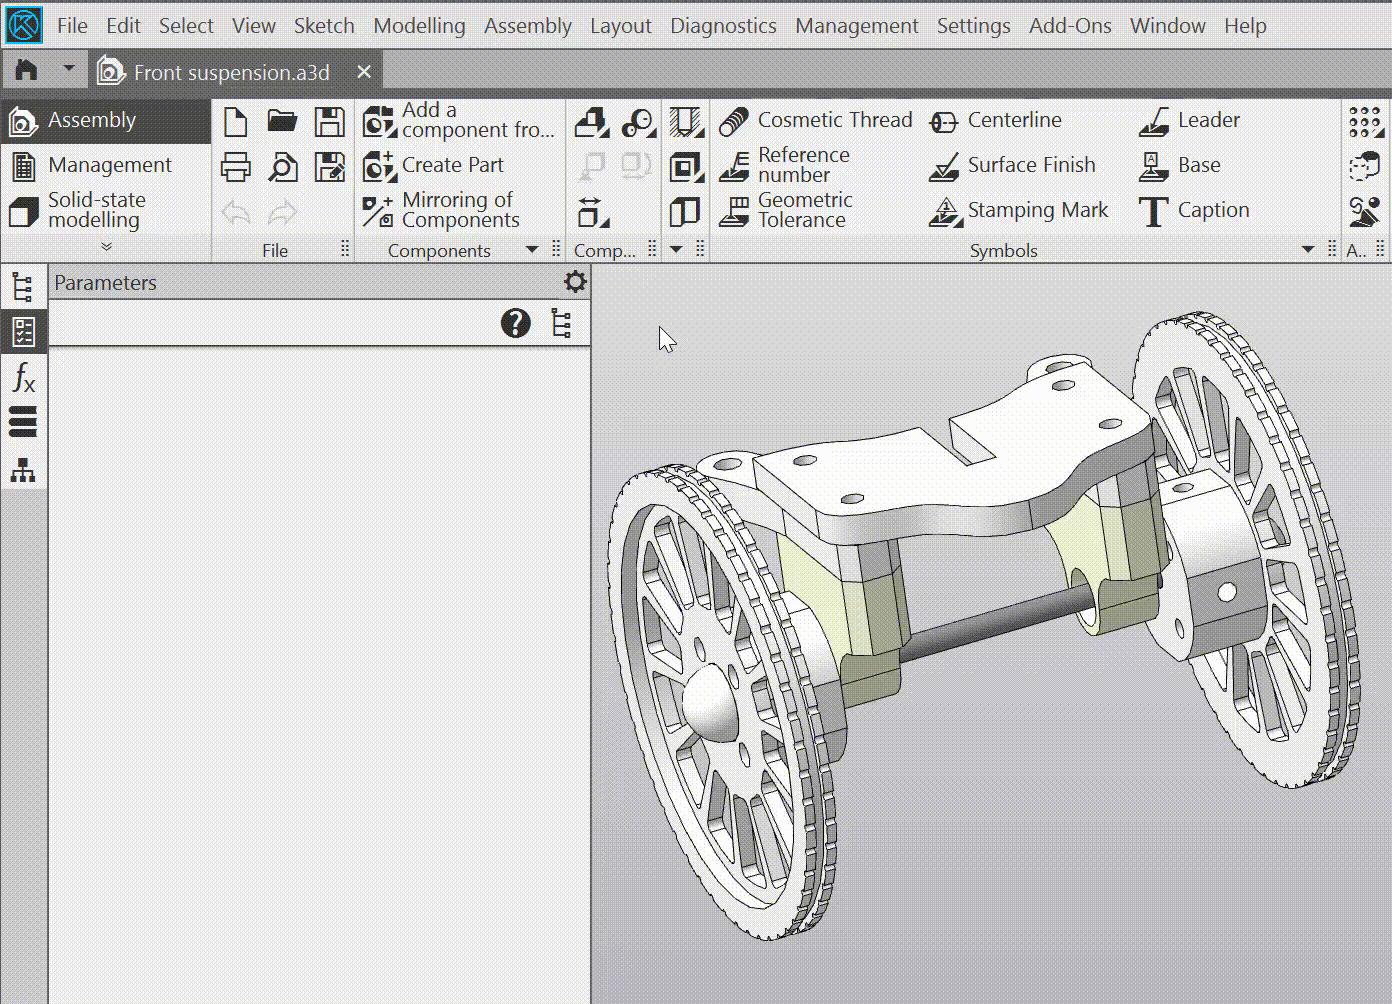The height and width of the screenshot is (1004, 1392).
Task: Open Print Preview magnifier icon
Action: 282,167
